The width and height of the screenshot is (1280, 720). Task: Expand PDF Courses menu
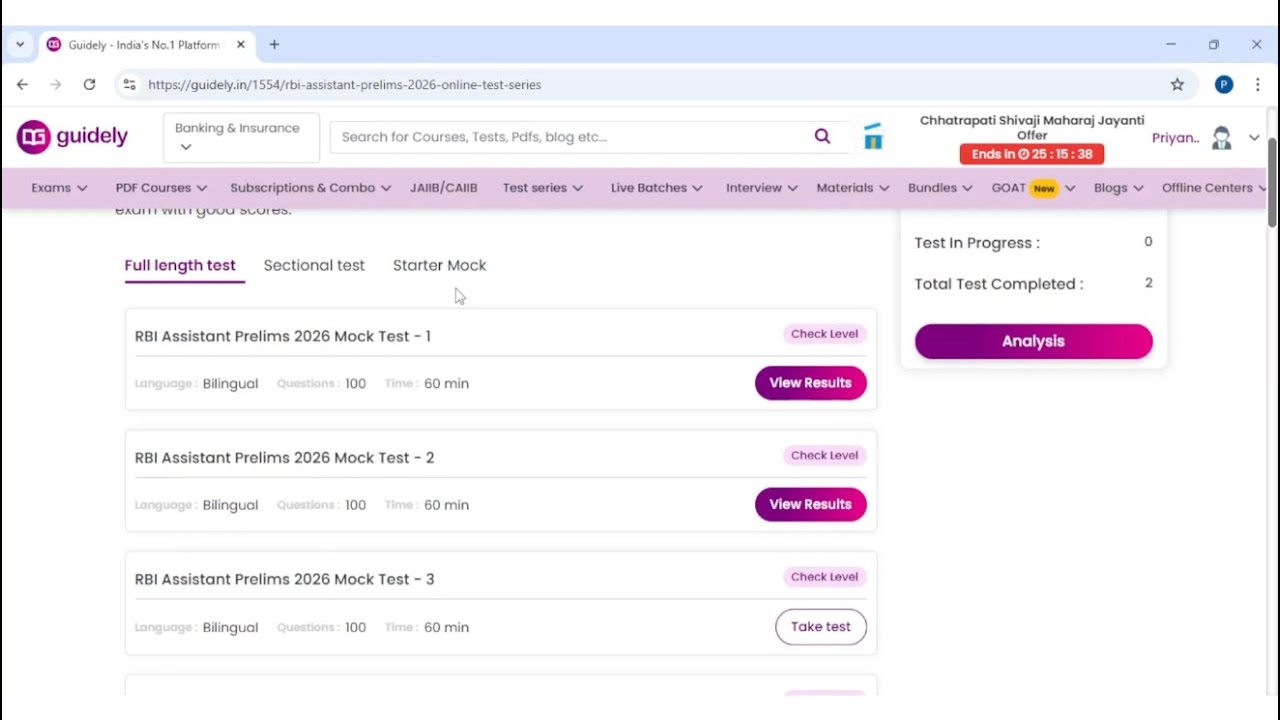(161, 188)
